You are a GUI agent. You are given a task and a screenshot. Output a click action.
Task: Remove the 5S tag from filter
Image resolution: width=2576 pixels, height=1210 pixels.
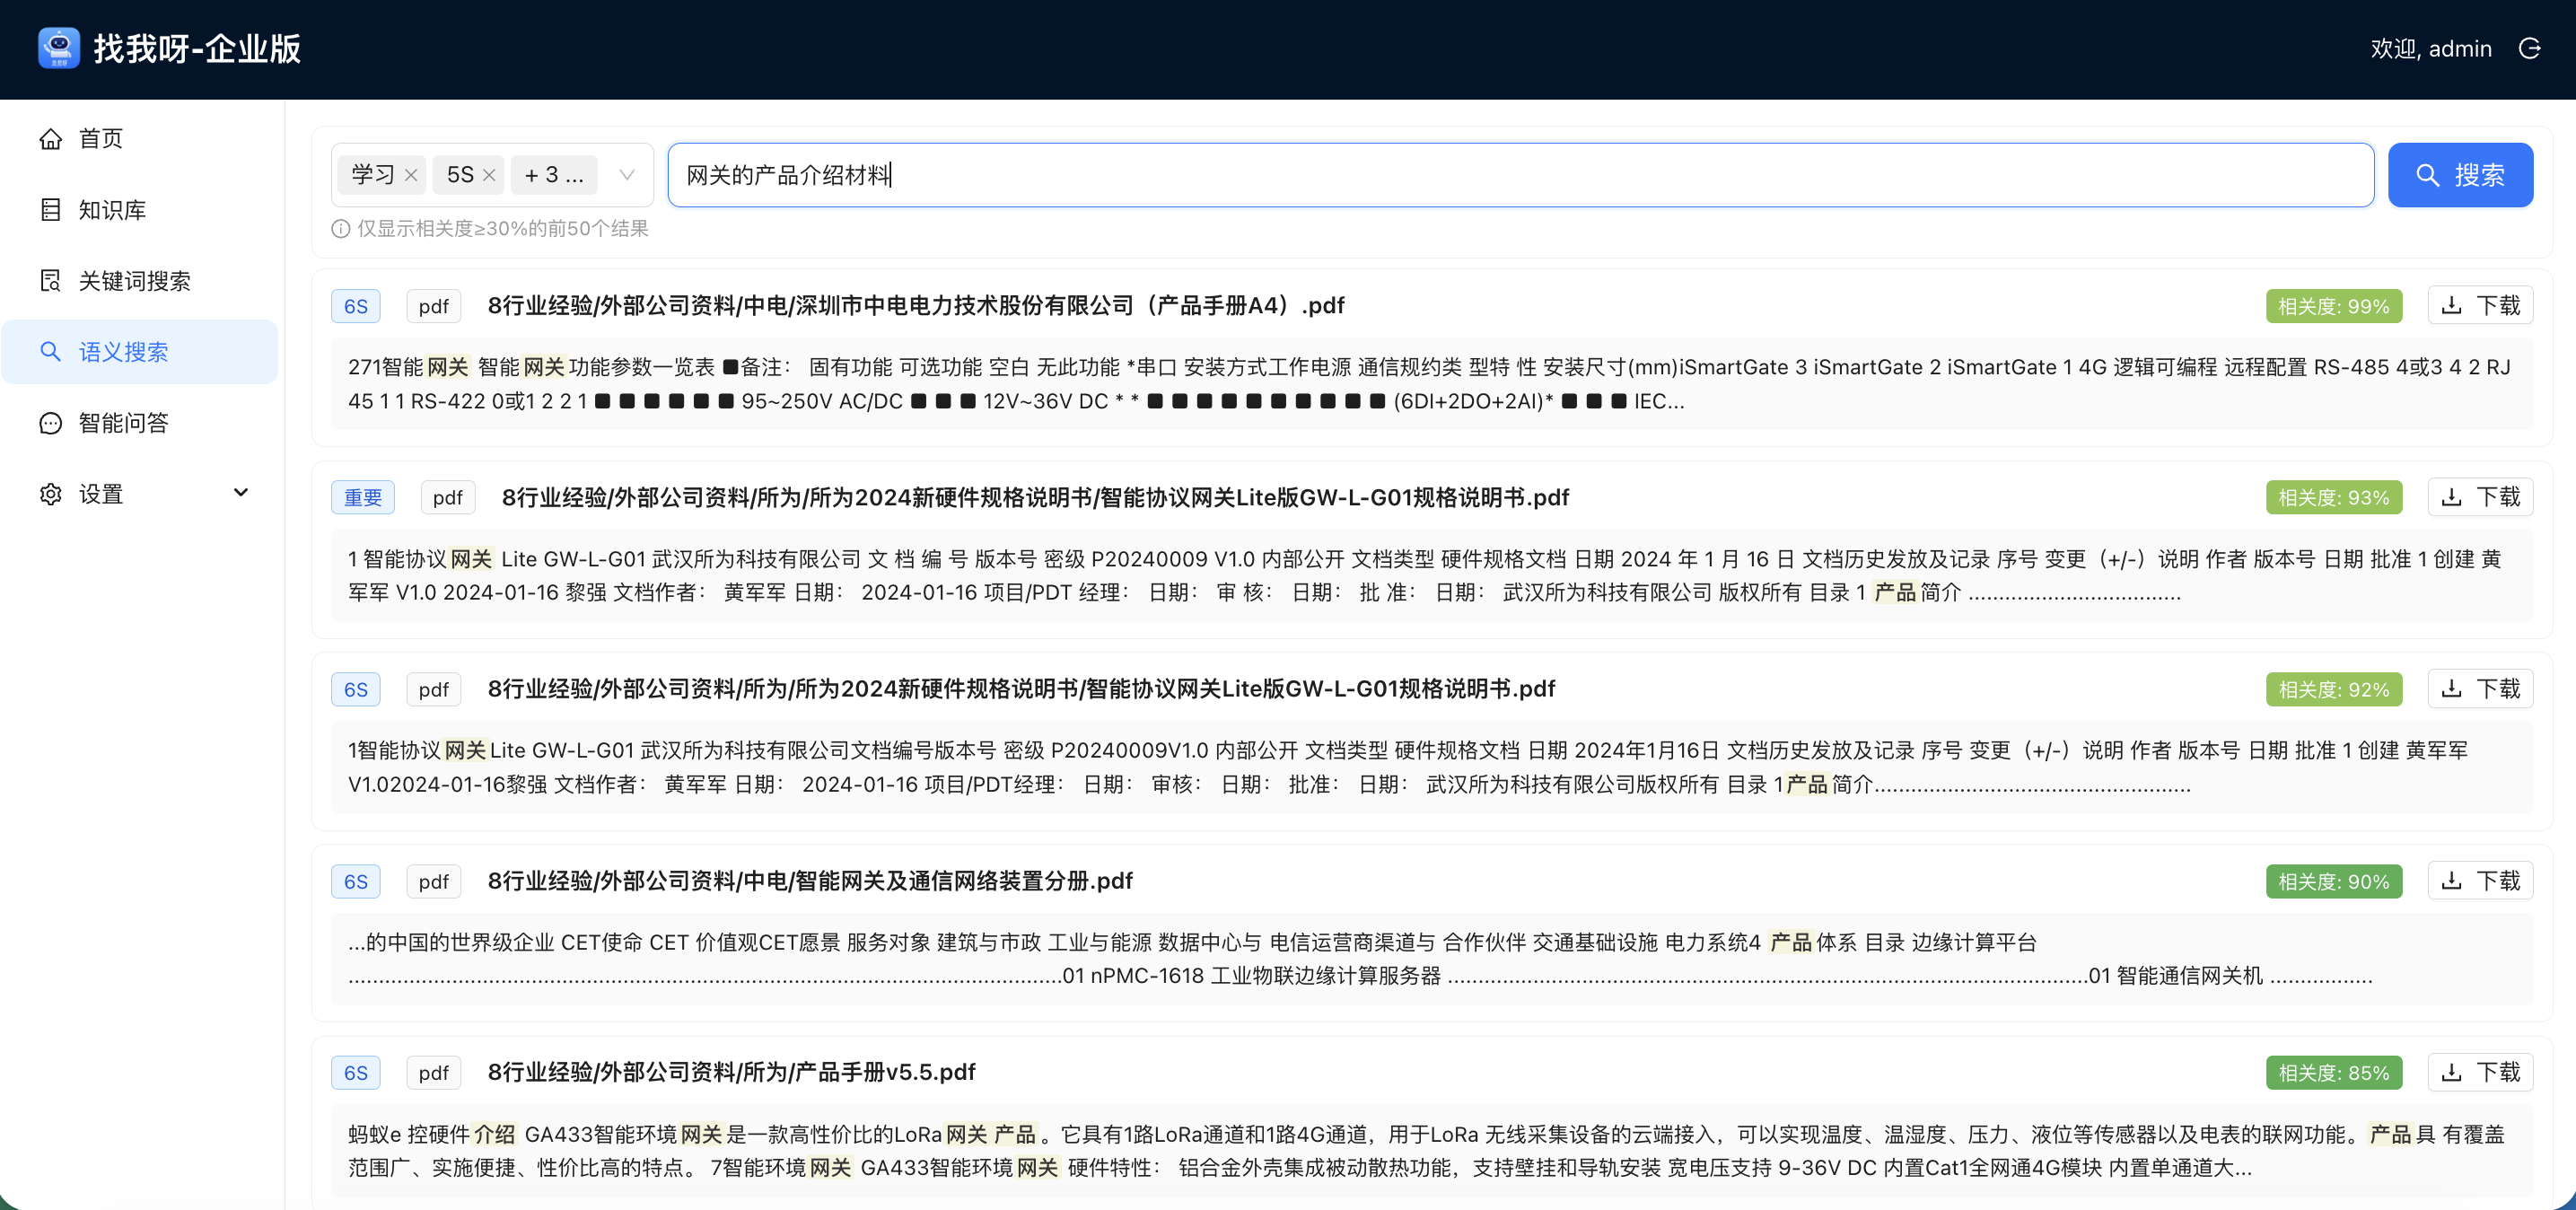489,175
